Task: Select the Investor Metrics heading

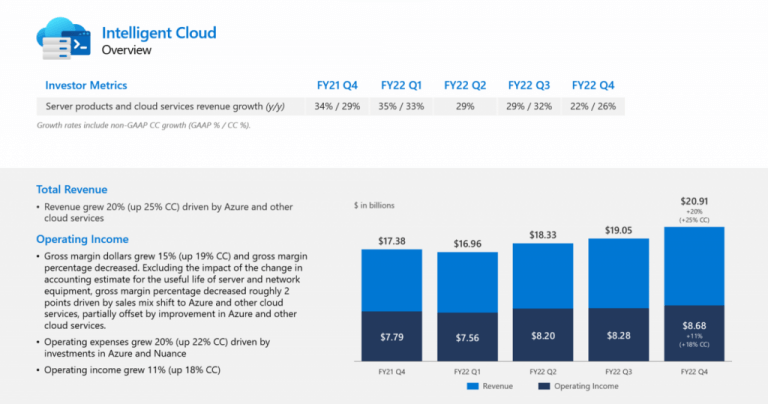Action: click(86, 85)
